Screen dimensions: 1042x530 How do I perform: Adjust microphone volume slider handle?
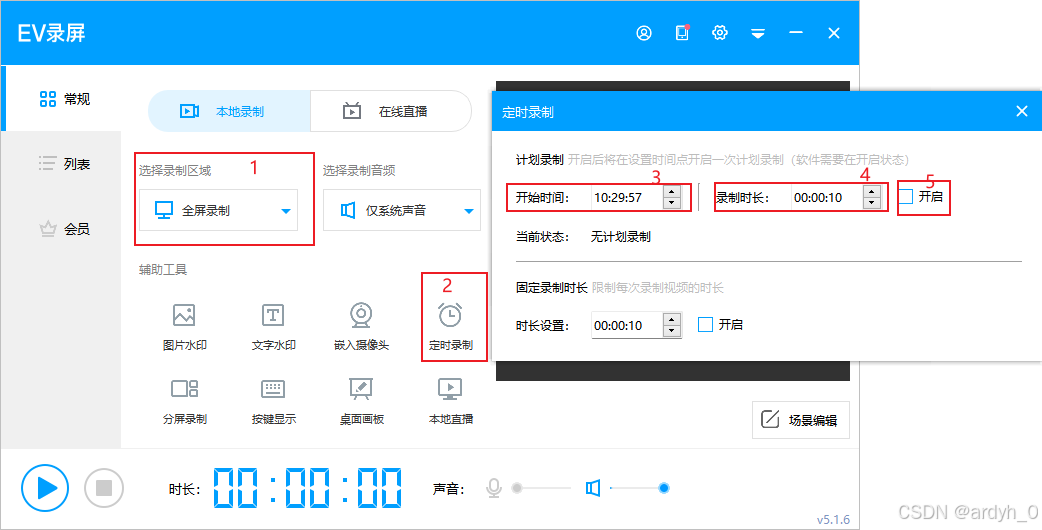[x=517, y=488]
